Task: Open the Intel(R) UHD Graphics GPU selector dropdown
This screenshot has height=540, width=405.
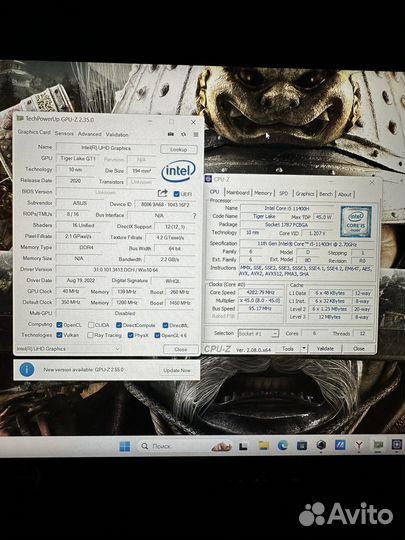Action: [x=68, y=349]
